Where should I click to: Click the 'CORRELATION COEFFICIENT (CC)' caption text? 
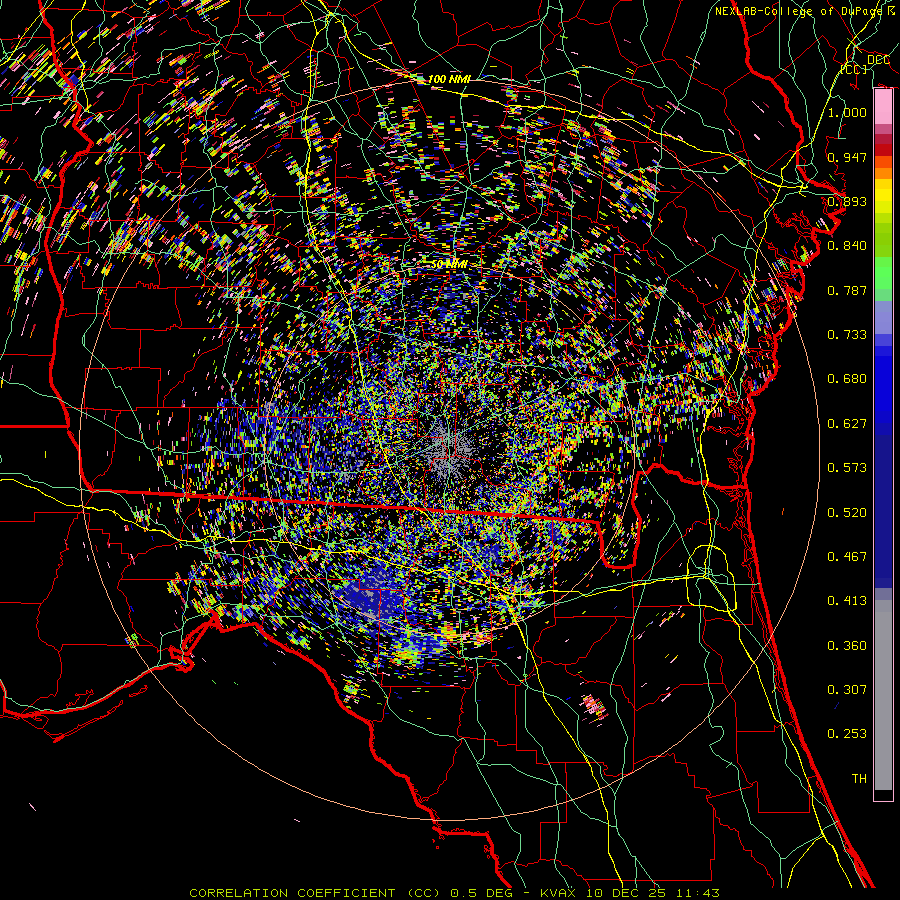click(315, 893)
